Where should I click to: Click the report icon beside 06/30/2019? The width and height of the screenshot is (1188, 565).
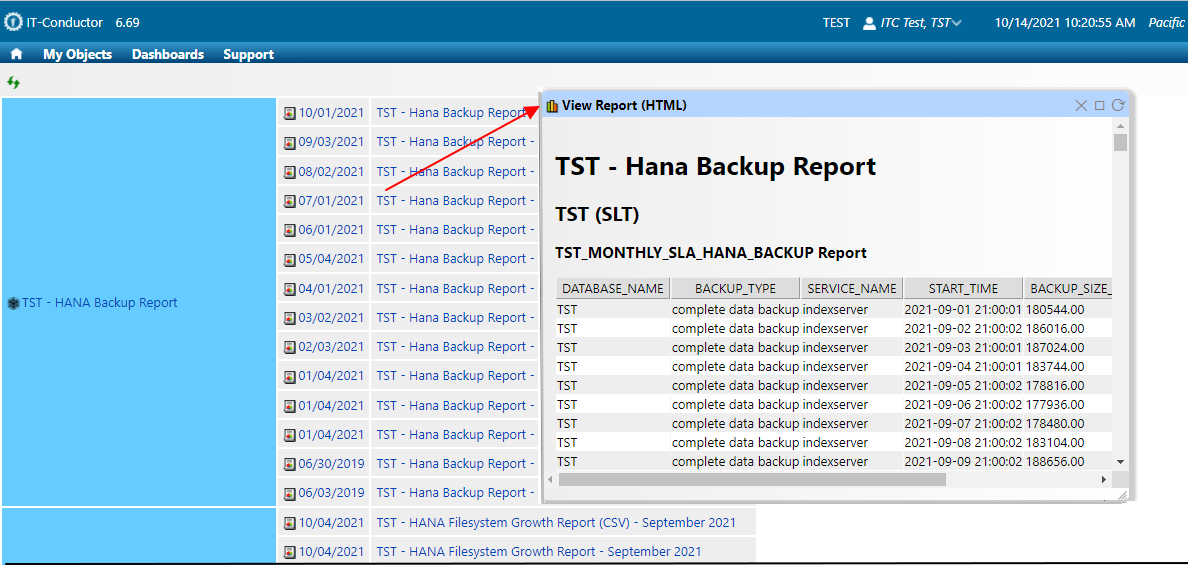coord(290,464)
